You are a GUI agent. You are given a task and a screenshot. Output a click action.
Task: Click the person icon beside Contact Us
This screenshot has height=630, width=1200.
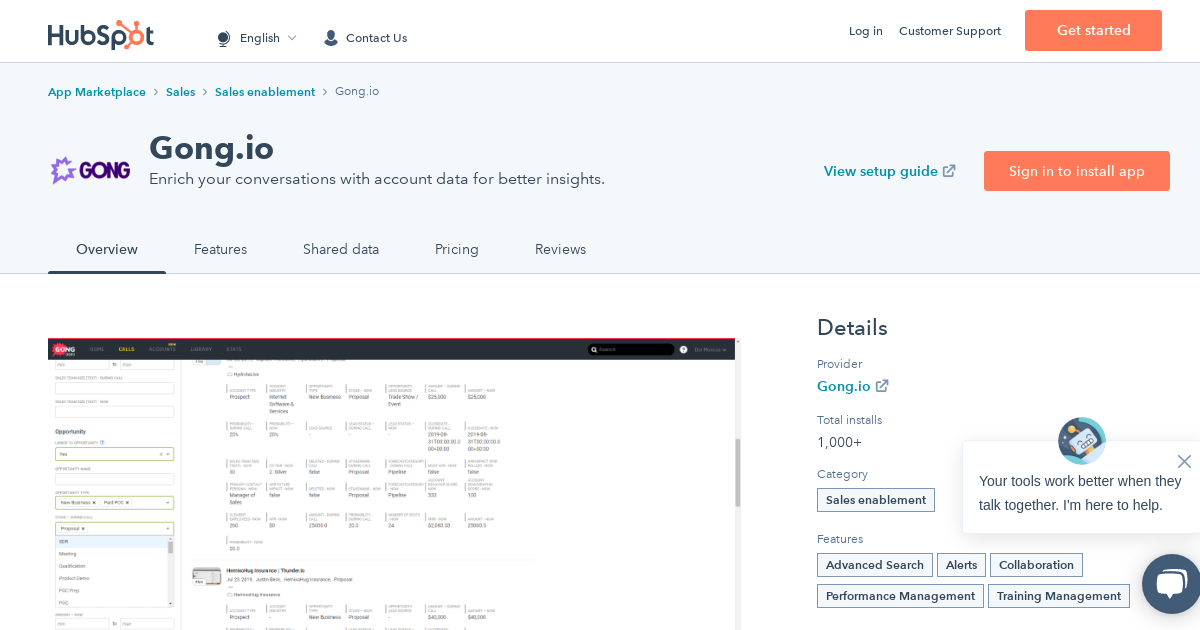pyautogui.click(x=330, y=37)
